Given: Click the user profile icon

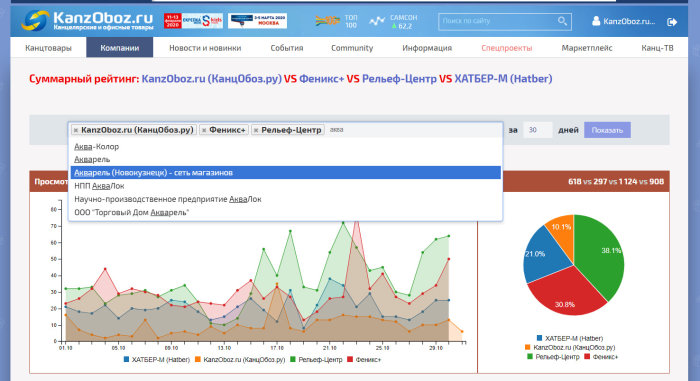Looking at the screenshot, I should click(596, 21).
